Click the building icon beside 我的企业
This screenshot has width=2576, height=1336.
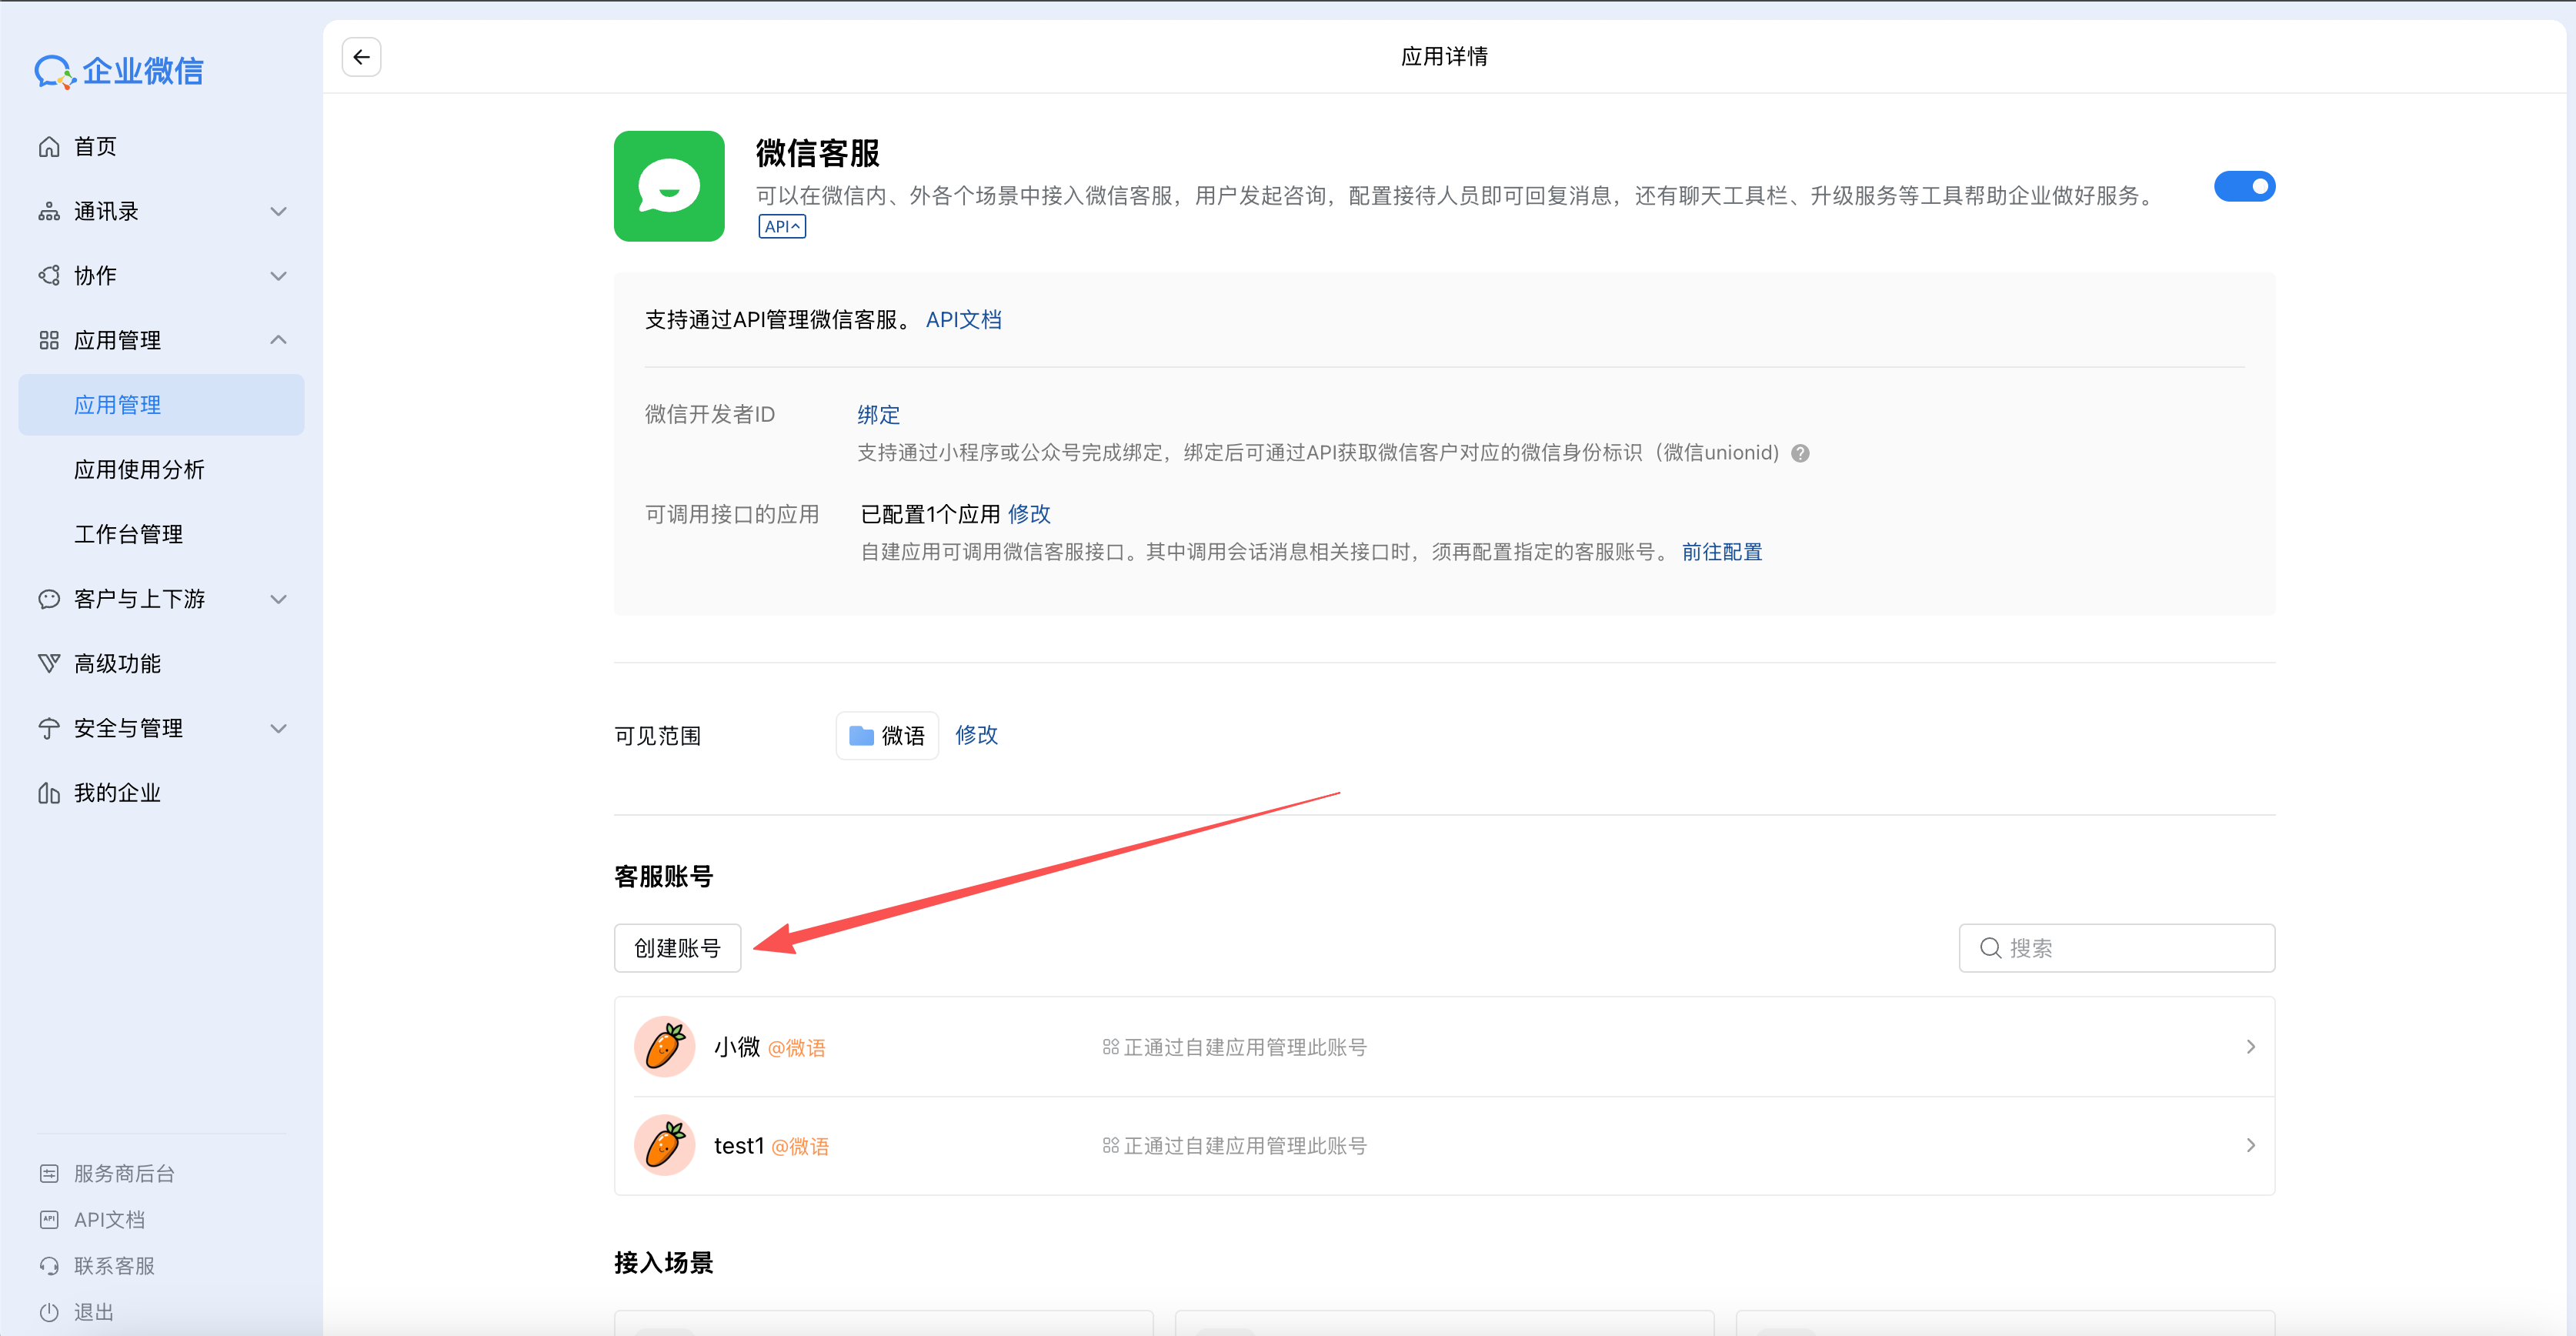[x=49, y=793]
